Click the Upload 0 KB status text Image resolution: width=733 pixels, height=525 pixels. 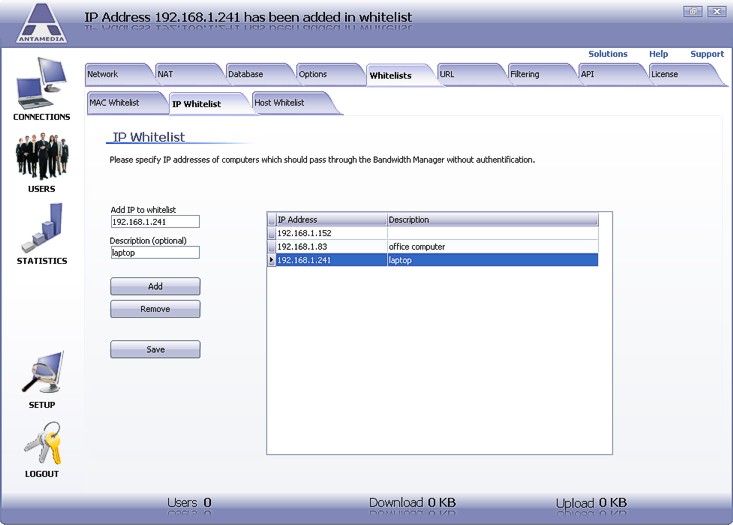[x=591, y=503]
